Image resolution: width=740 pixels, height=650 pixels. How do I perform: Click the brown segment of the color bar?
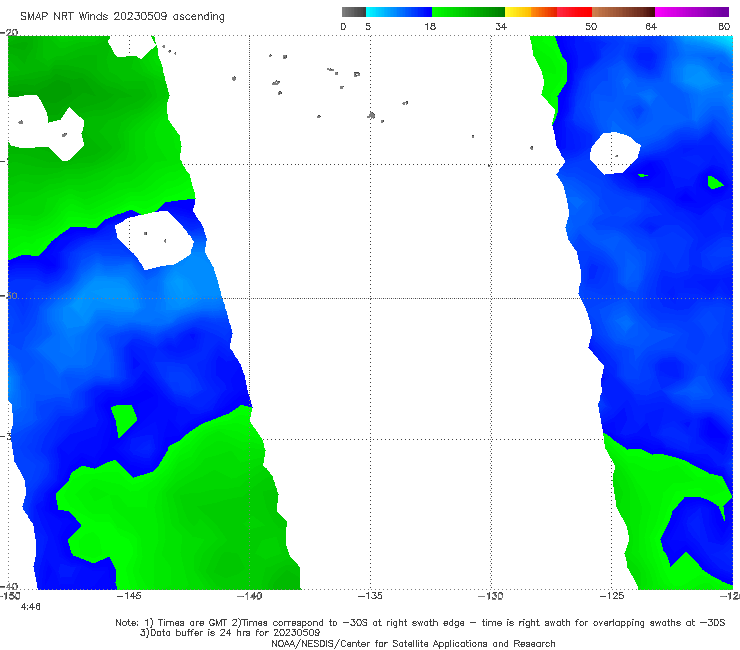tap(623, 12)
